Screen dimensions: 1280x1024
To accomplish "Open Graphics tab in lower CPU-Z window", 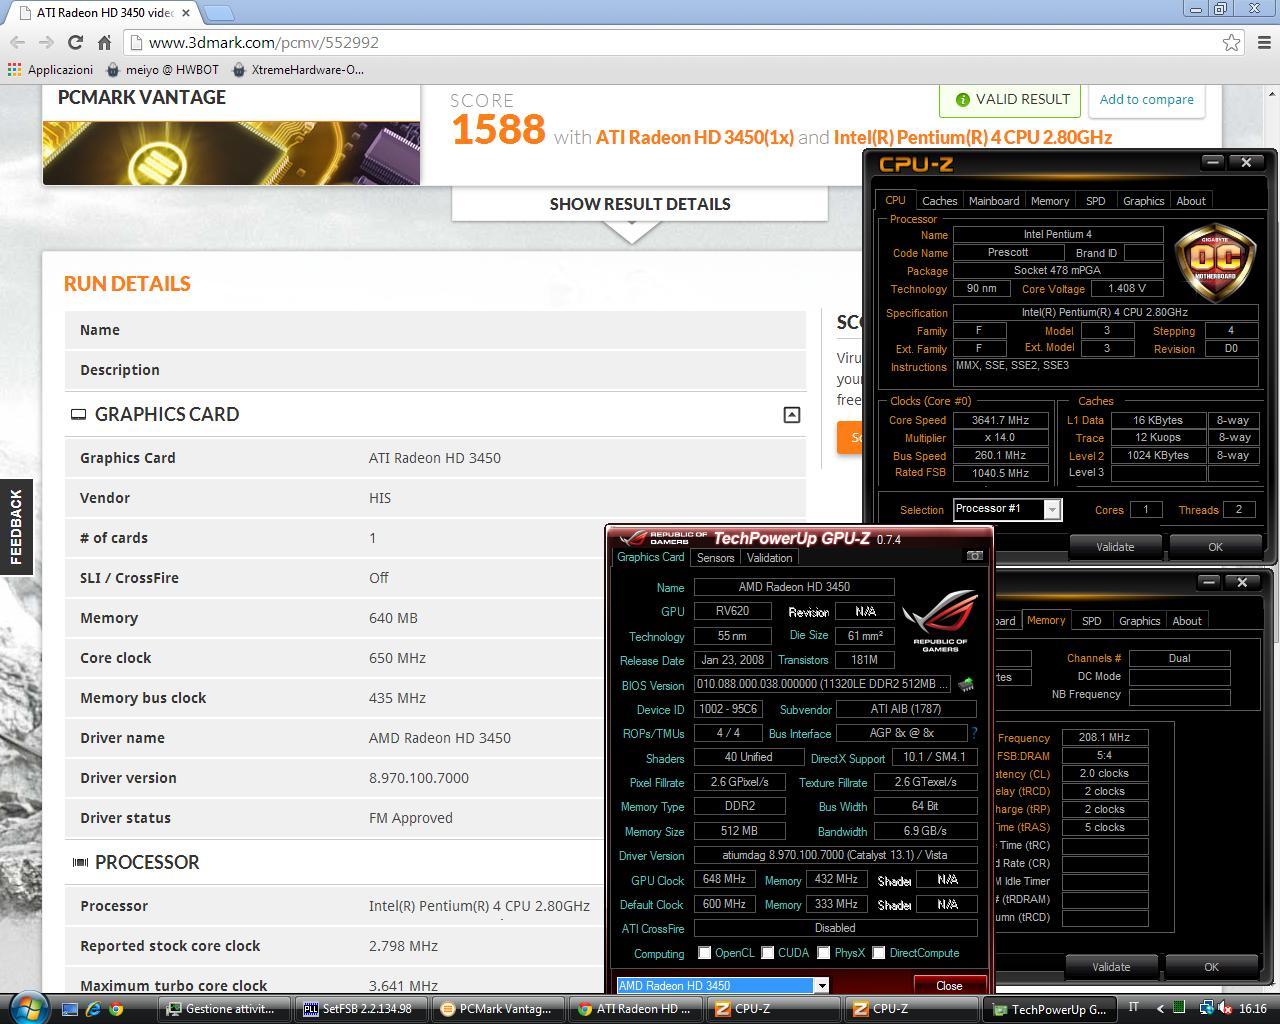I will point(1139,621).
